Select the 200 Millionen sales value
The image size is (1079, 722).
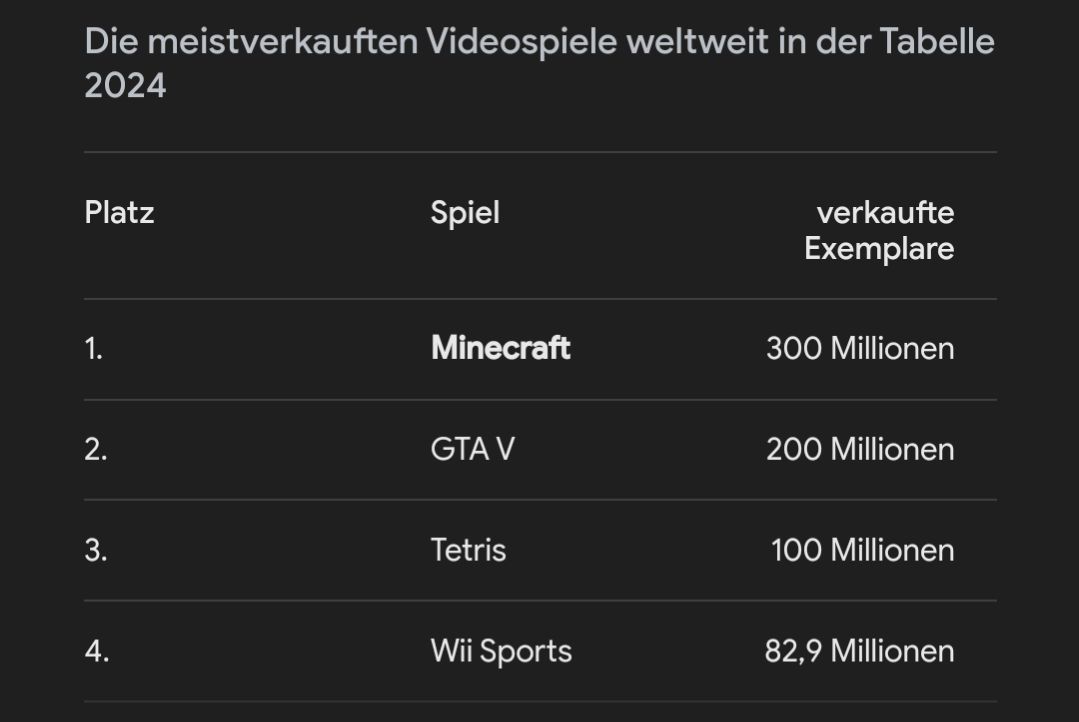coord(860,449)
